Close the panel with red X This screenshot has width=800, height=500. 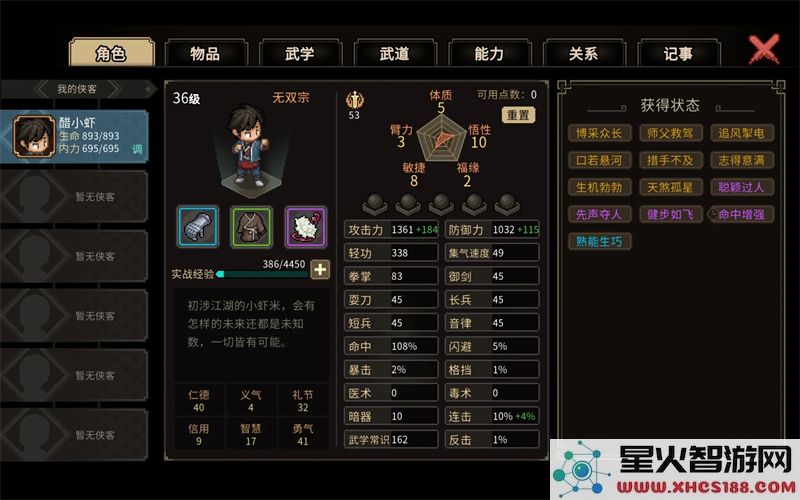pos(764,49)
